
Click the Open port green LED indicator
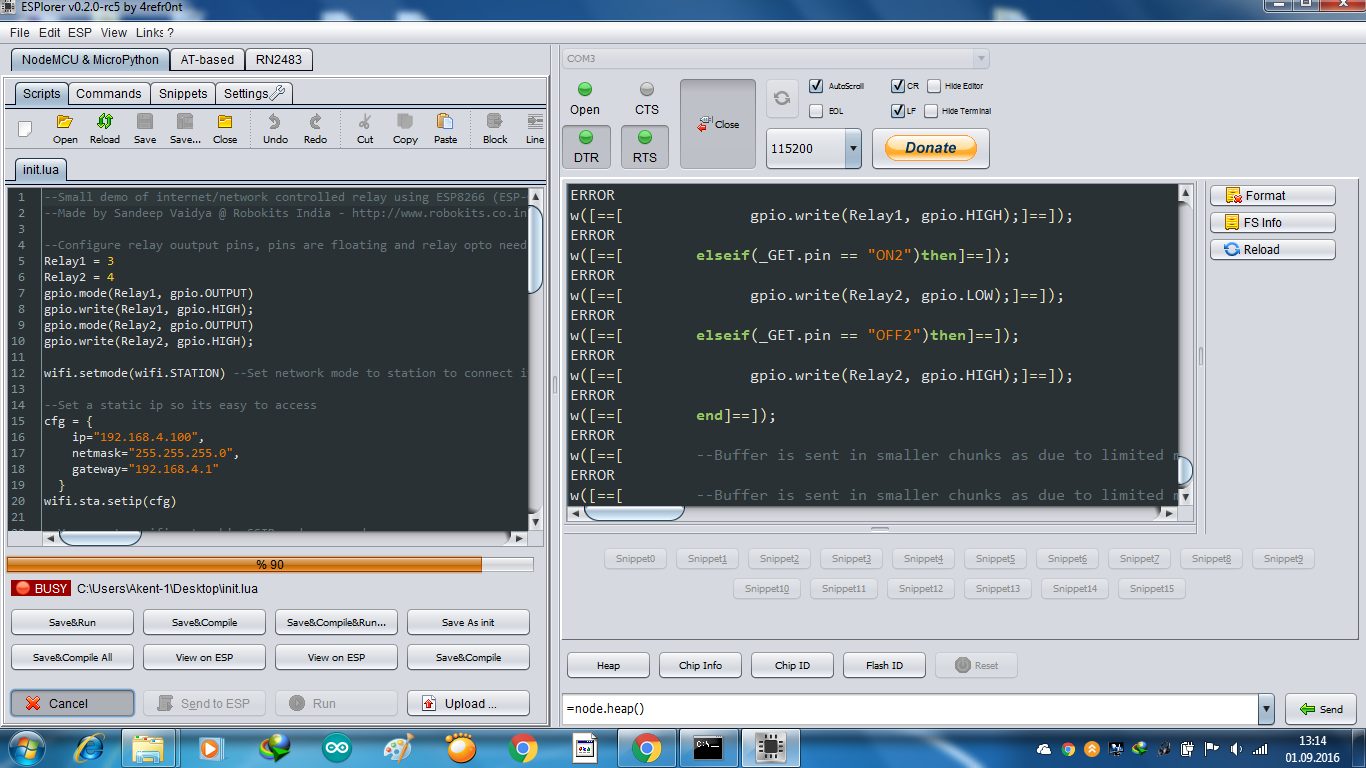585,89
